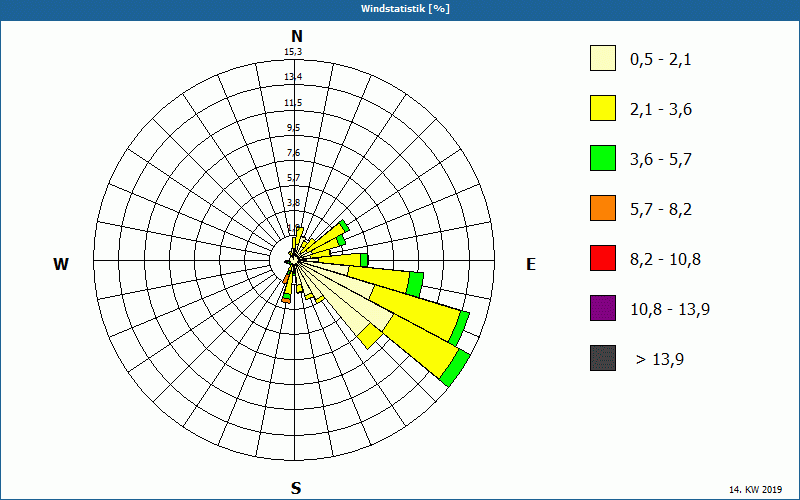Click the green tip of the due-east bar
Screen dimensions: 800x500
364,260
